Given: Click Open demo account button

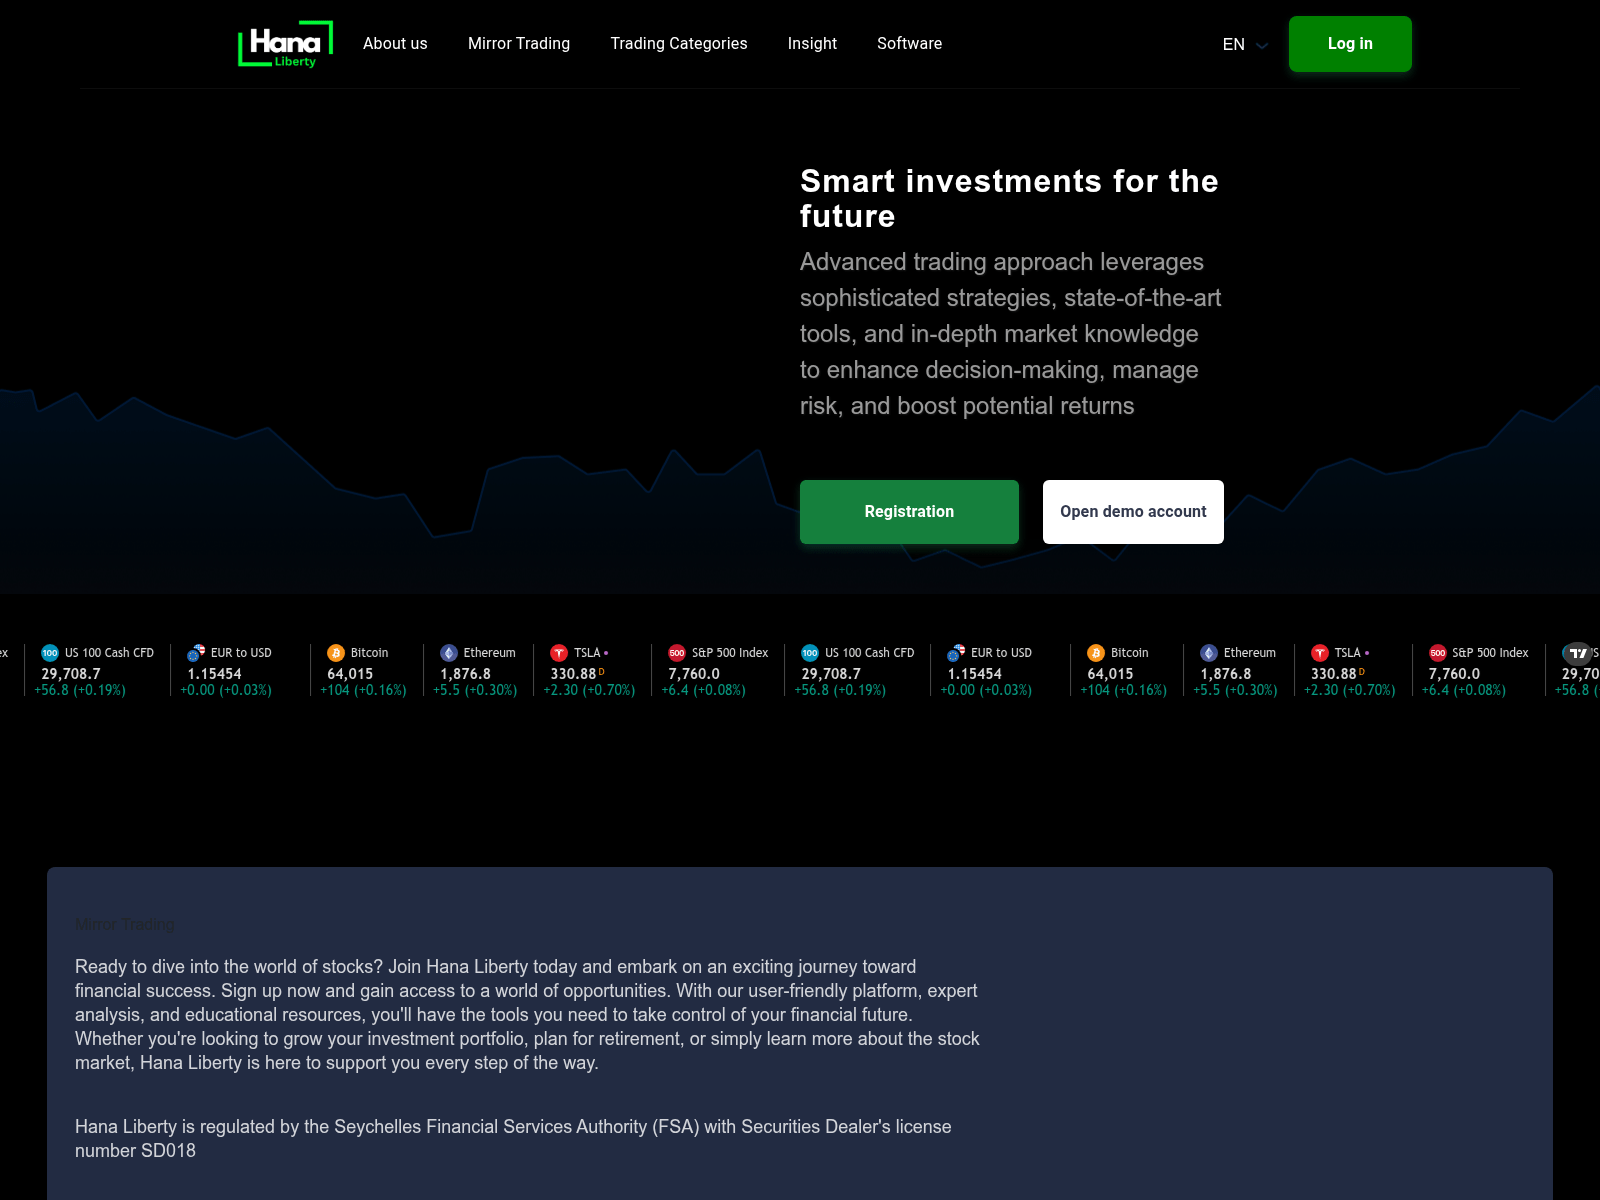Looking at the screenshot, I should click(1133, 512).
